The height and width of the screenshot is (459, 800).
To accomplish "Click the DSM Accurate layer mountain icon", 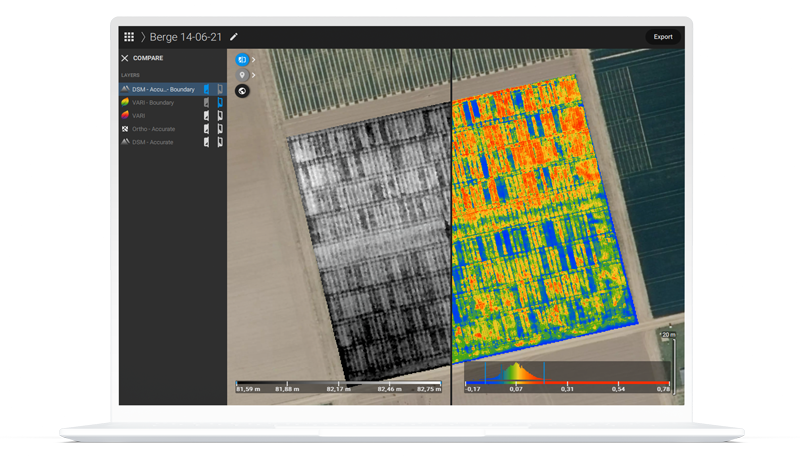I will (x=125, y=142).
